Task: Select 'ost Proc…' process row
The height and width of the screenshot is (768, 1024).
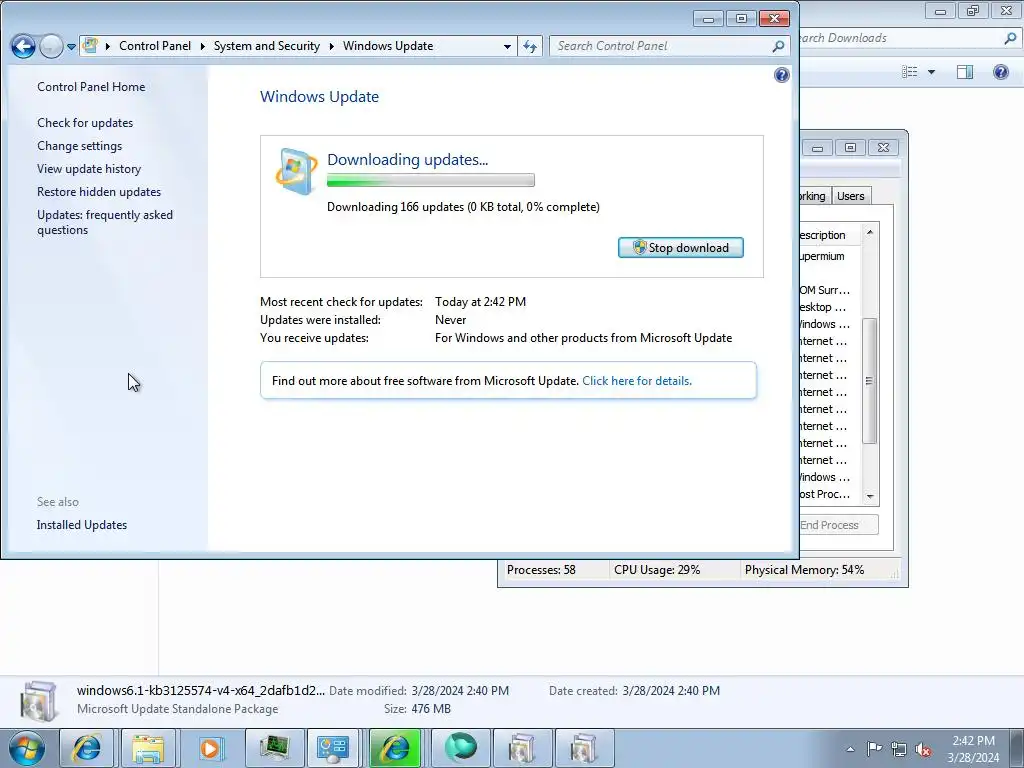Action: point(829,494)
